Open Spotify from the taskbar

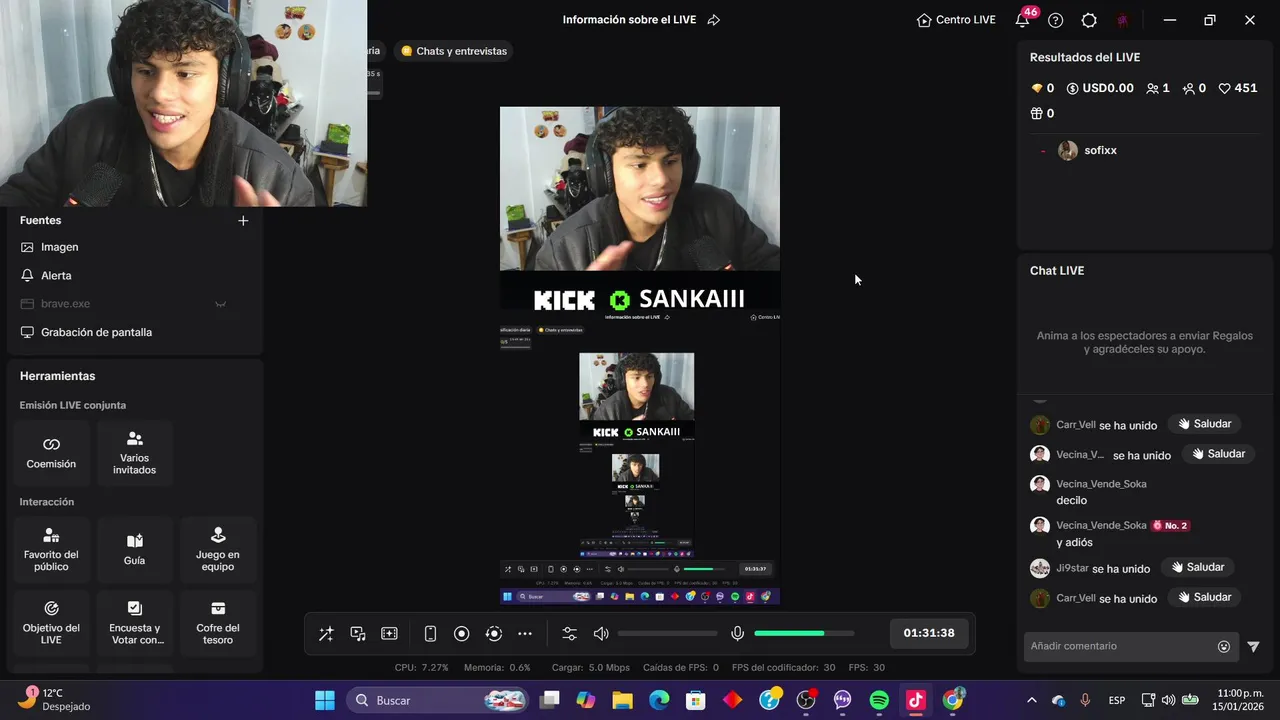tap(879, 700)
